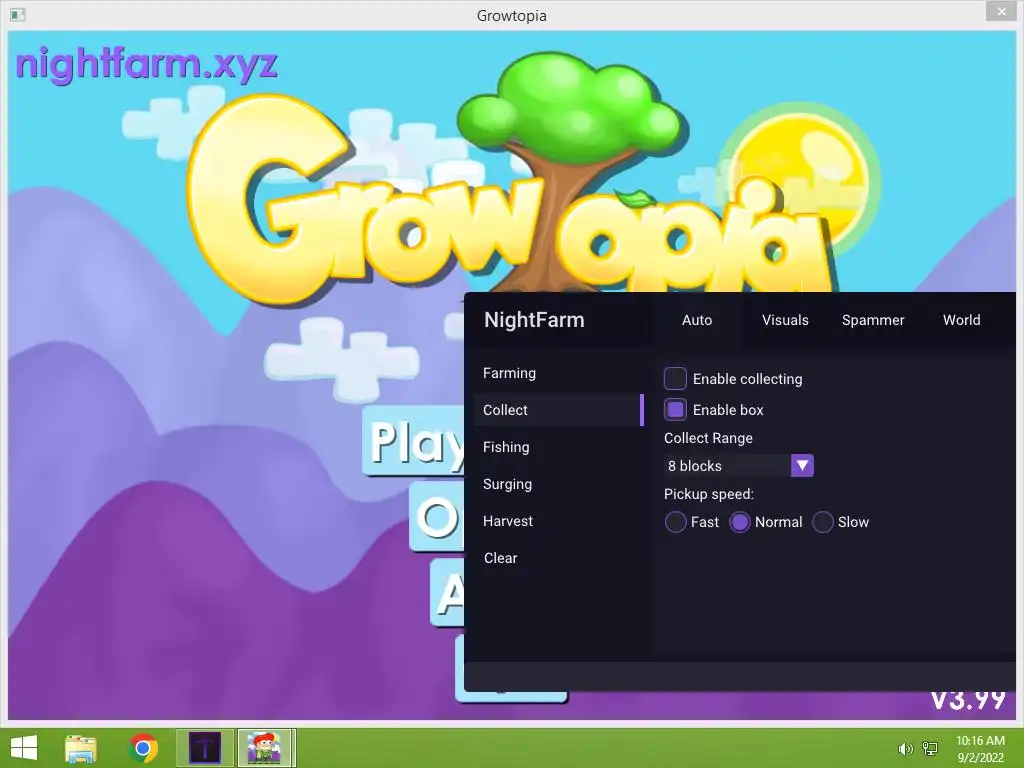Click the 8 blocks combo box field
The image size is (1024, 768).
pos(739,466)
